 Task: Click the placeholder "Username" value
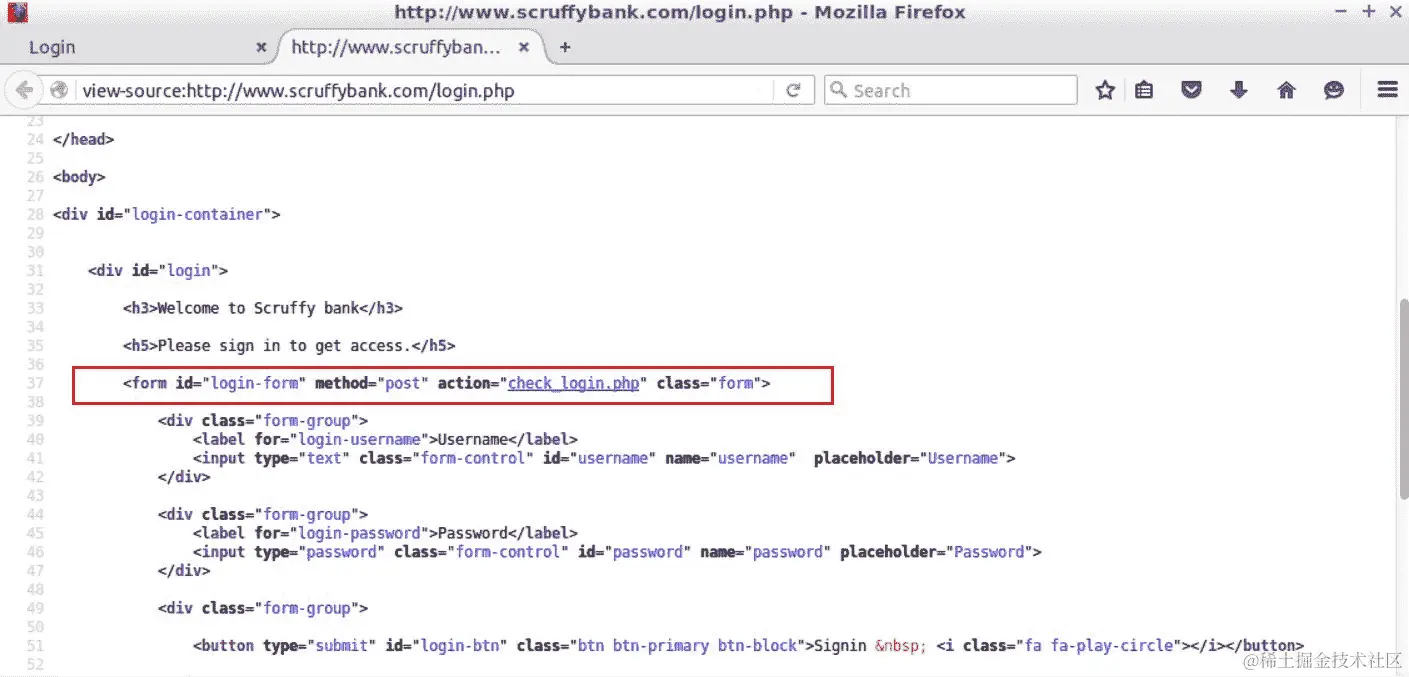pos(963,458)
